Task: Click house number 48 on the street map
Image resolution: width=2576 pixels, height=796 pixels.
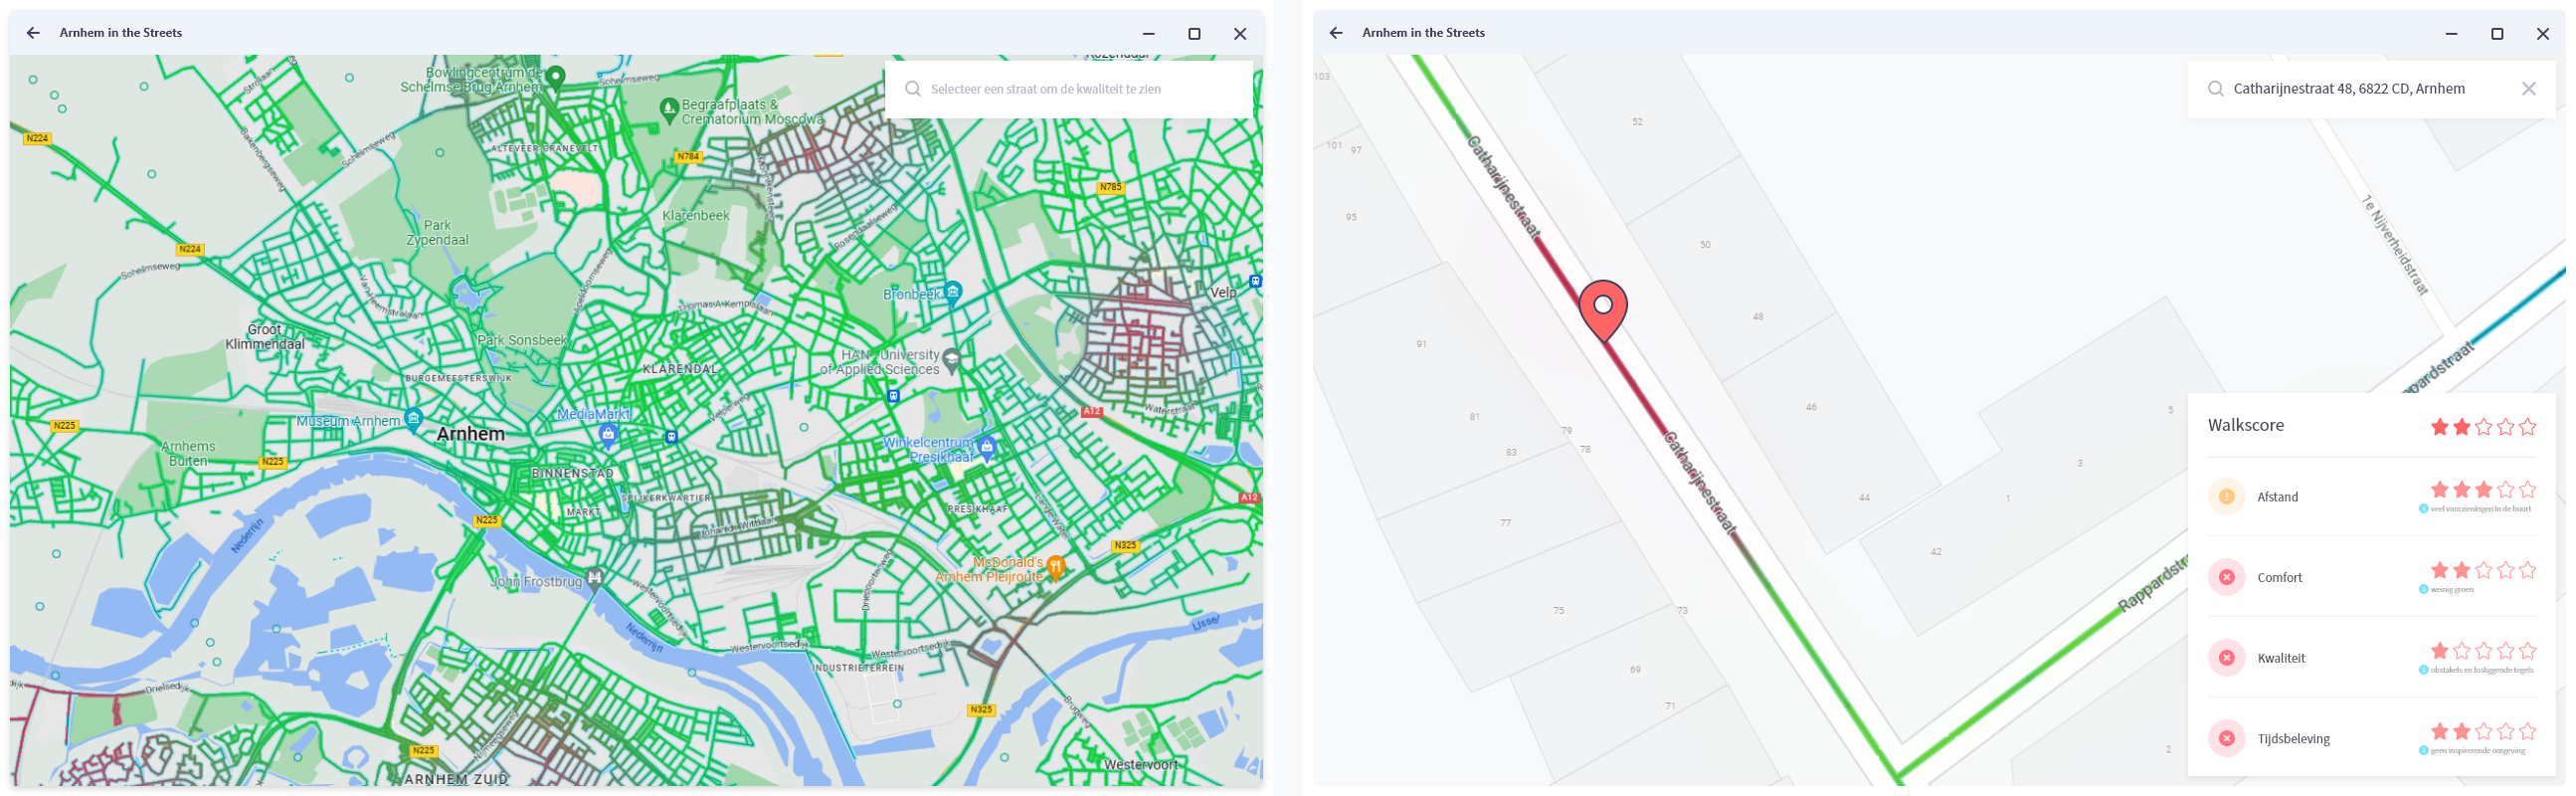Action: point(1757,317)
